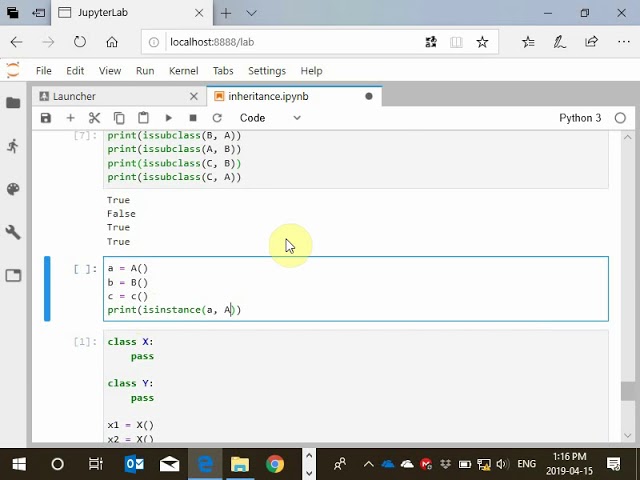640x480 pixels.
Task: Open Task View on taskbar
Action: [x=96, y=464]
